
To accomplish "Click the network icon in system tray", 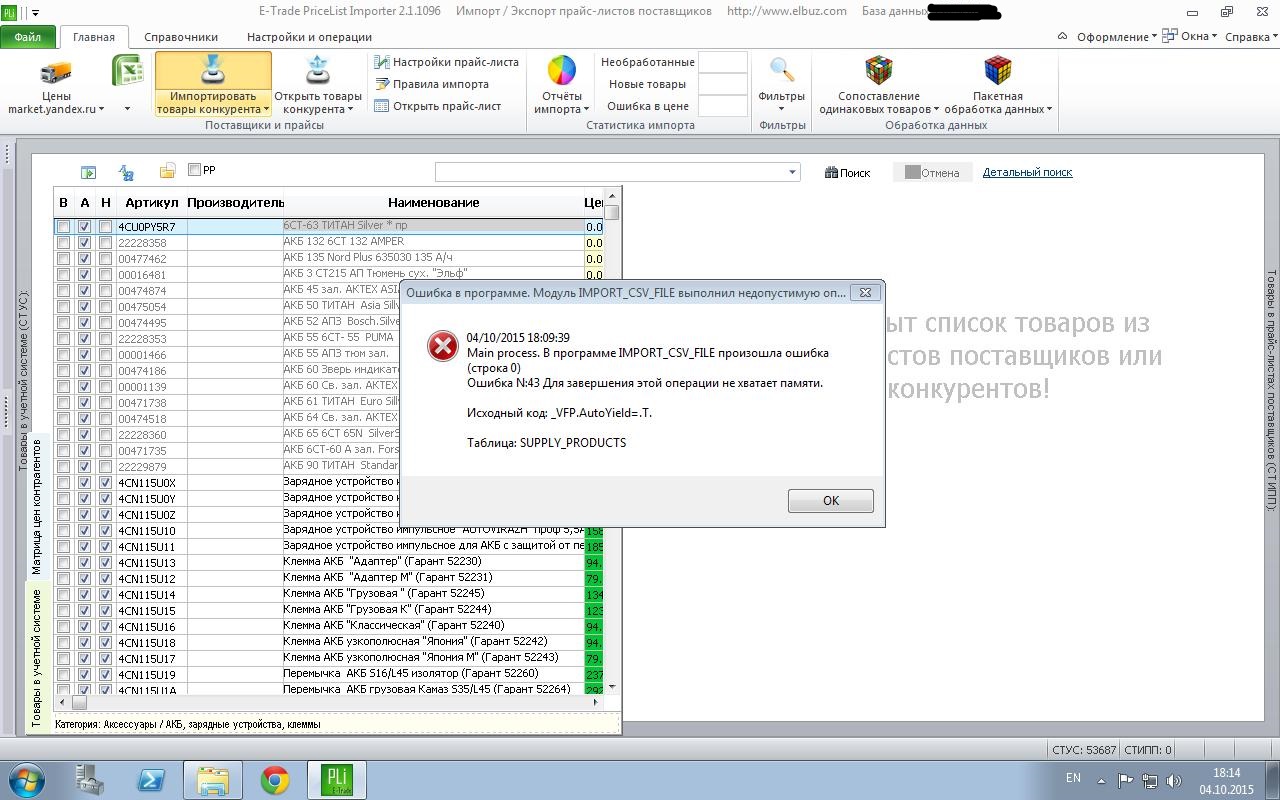I will point(1151,781).
